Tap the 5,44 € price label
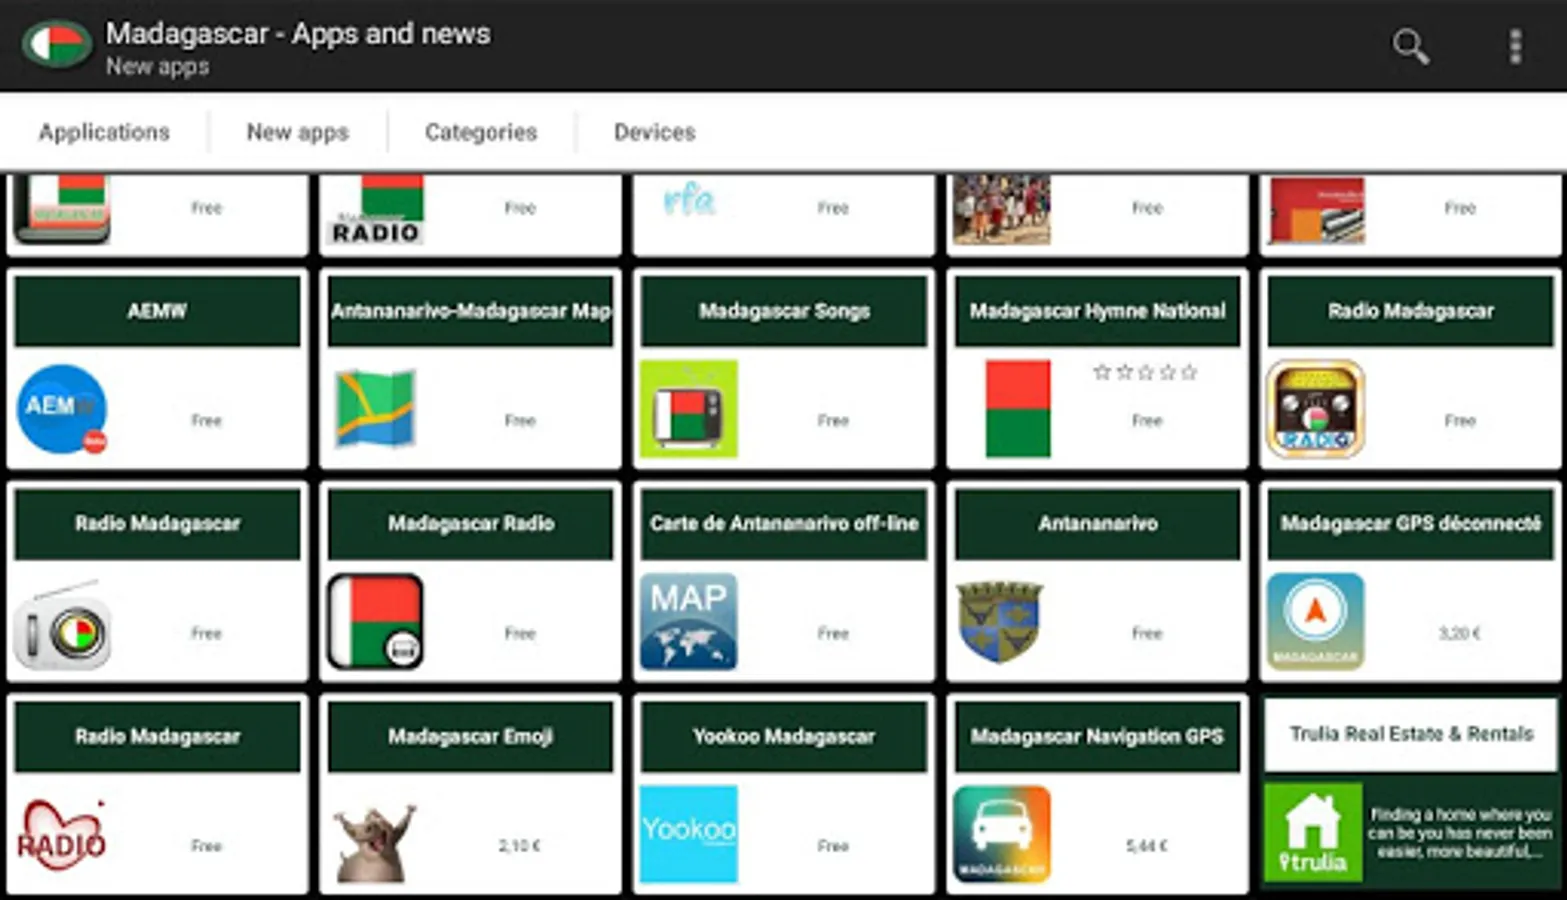The image size is (1567, 900). click(x=1146, y=846)
